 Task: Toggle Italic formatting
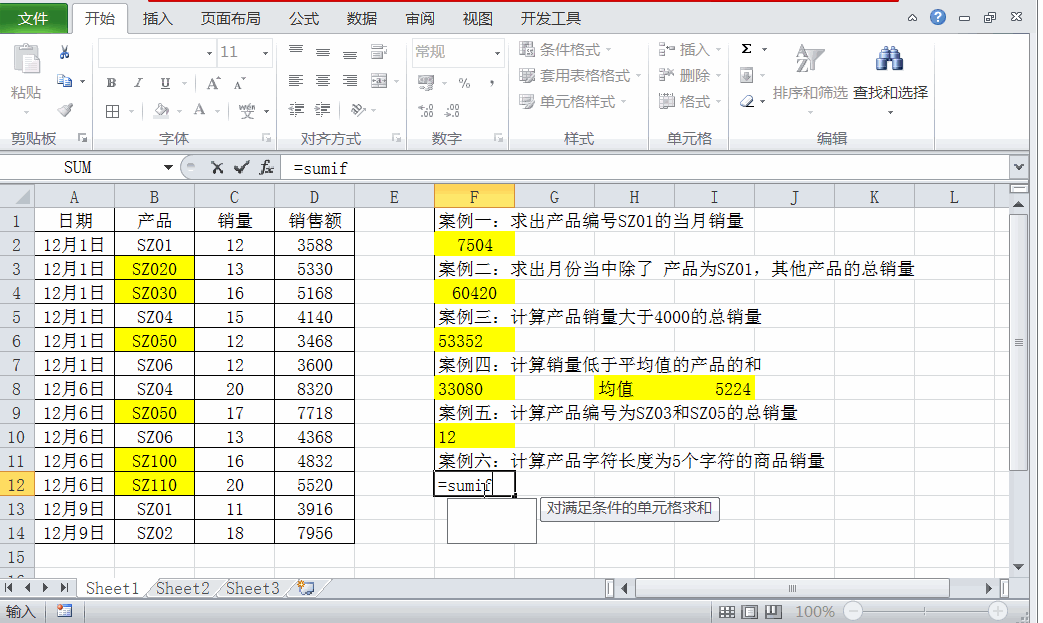pos(138,83)
